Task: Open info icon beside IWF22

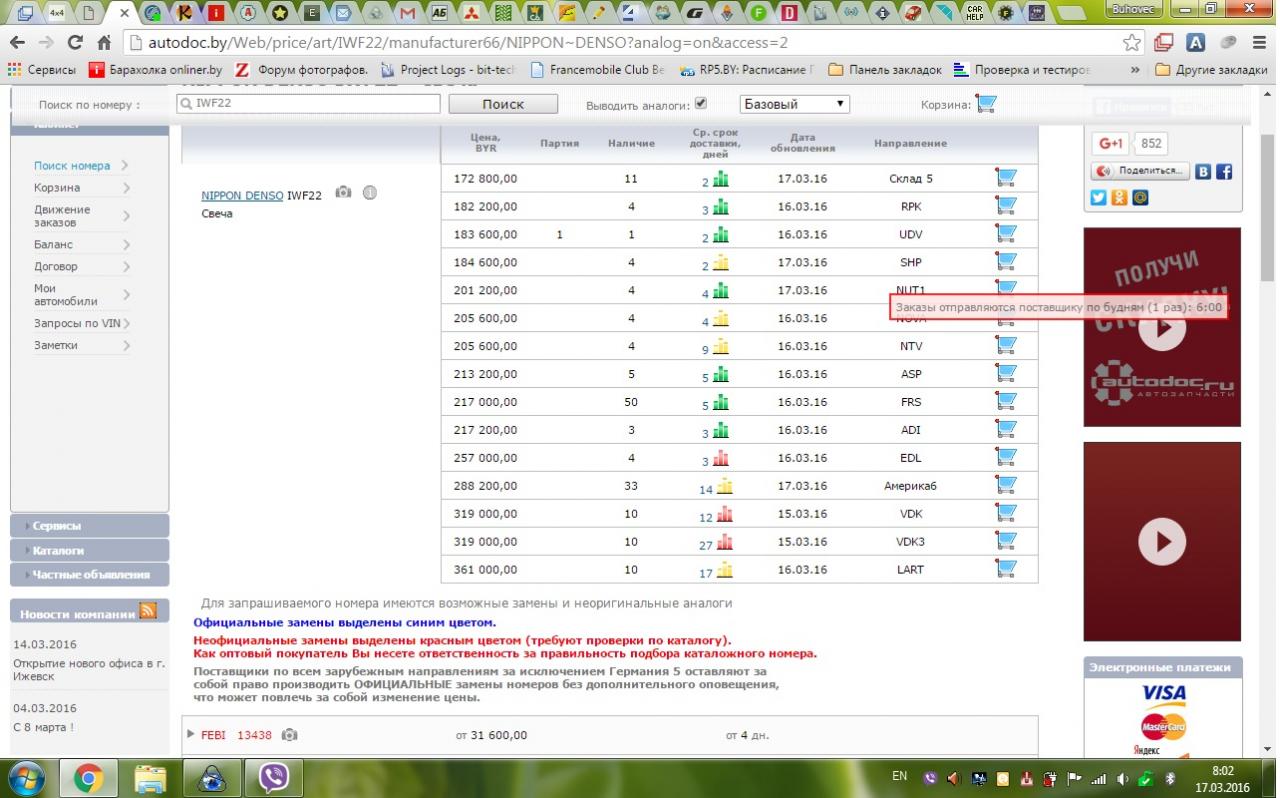Action: click(x=369, y=192)
